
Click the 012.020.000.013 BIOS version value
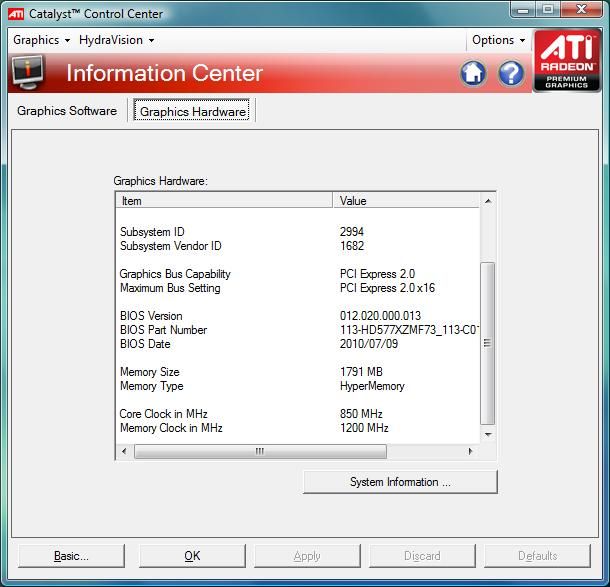point(380,316)
